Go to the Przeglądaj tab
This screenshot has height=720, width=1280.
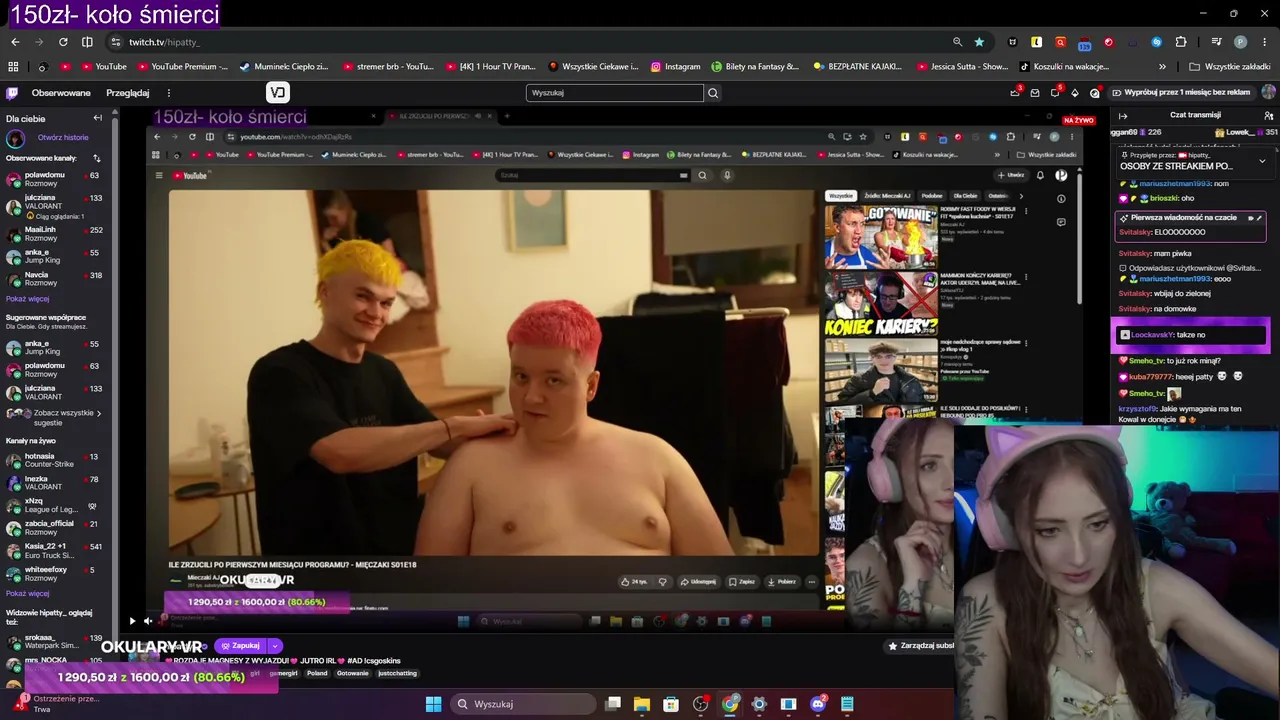(127, 93)
